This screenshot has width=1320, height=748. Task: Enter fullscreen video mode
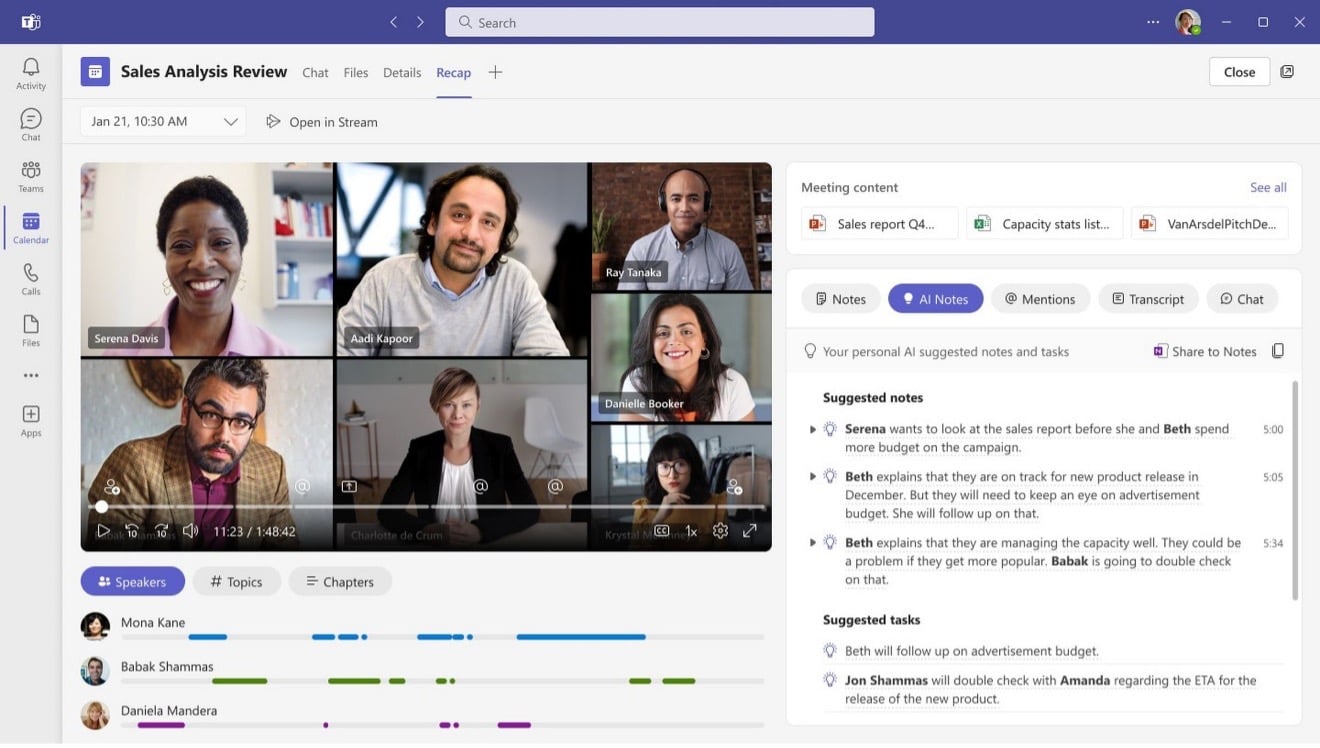[x=750, y=531]
